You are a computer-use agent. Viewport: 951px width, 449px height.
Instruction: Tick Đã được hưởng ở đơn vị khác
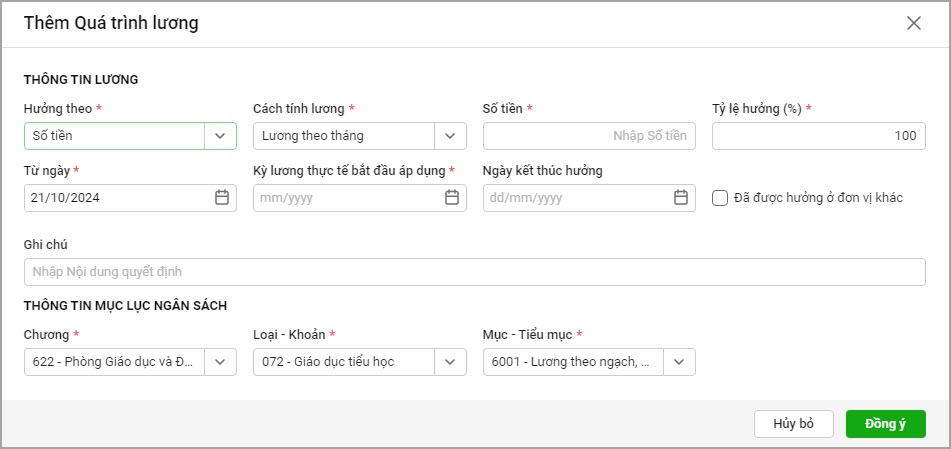(720, 198)
